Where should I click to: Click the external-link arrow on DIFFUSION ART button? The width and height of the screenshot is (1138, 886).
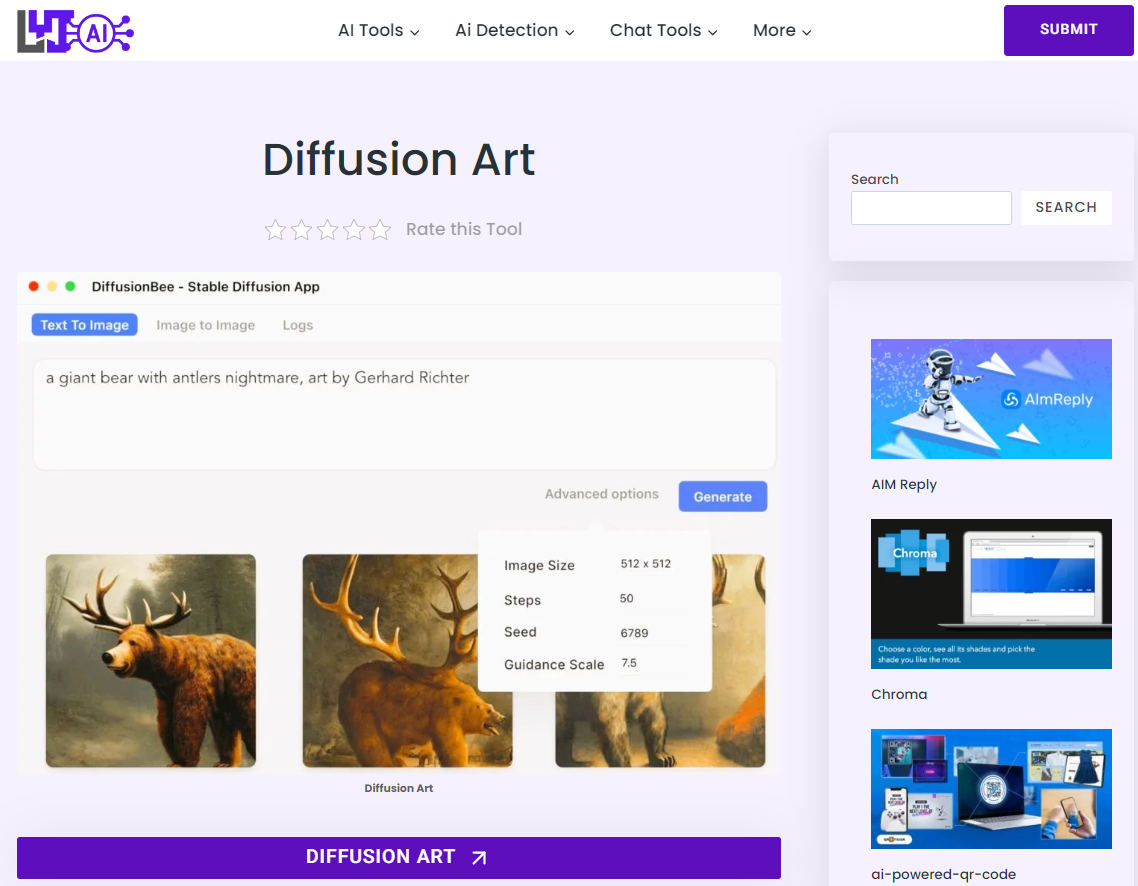tap(478, 857)
